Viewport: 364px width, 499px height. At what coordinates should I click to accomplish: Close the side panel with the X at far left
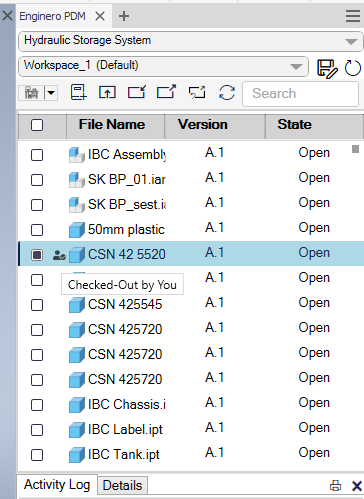[7, 16]
